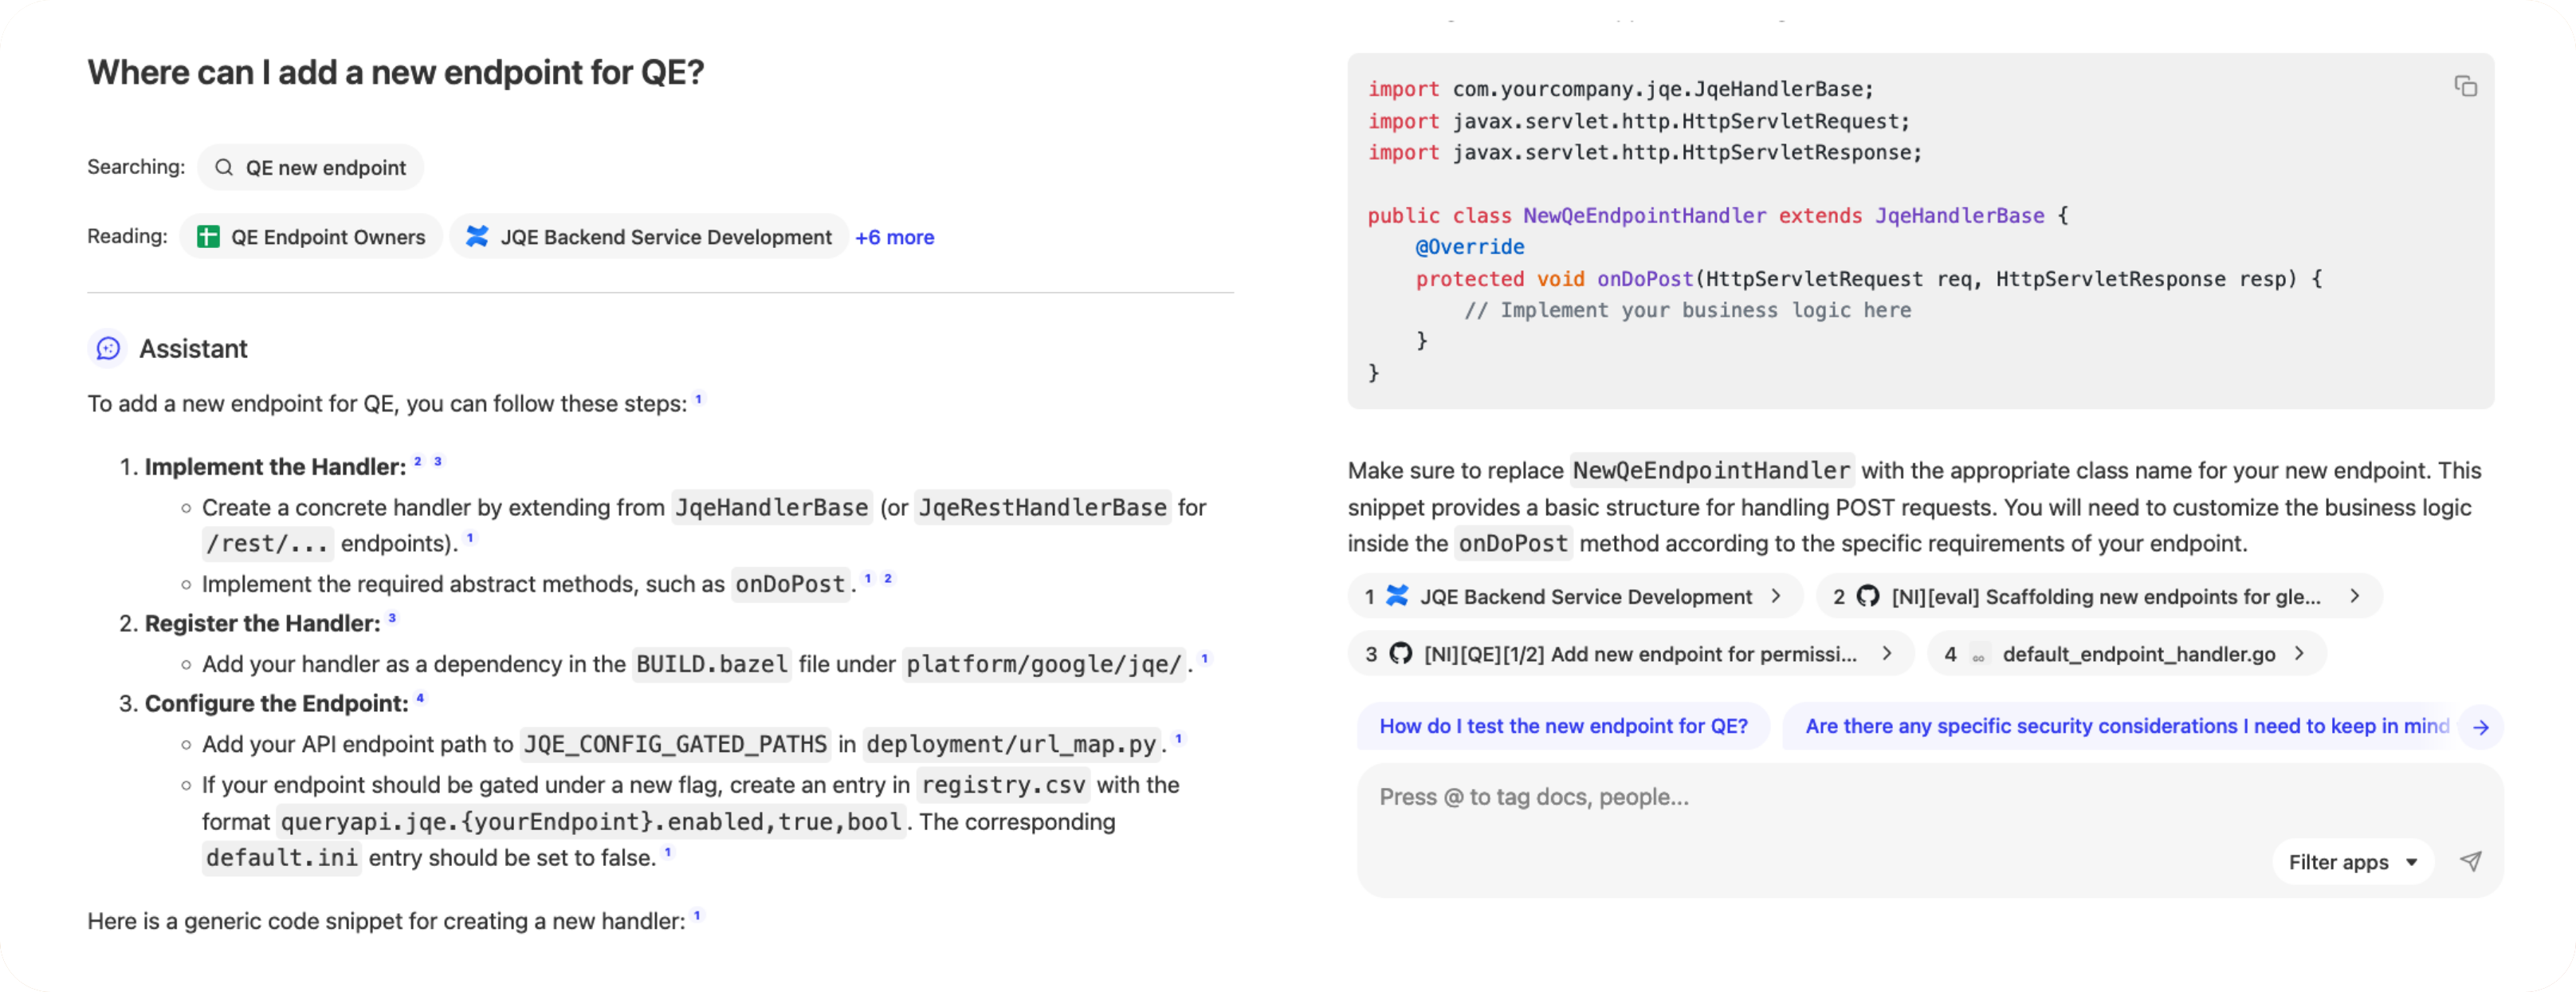The image size is (2576, 992).
Task: Click the search magnifier in the Searching chip
Action: [x=226, y=167]
